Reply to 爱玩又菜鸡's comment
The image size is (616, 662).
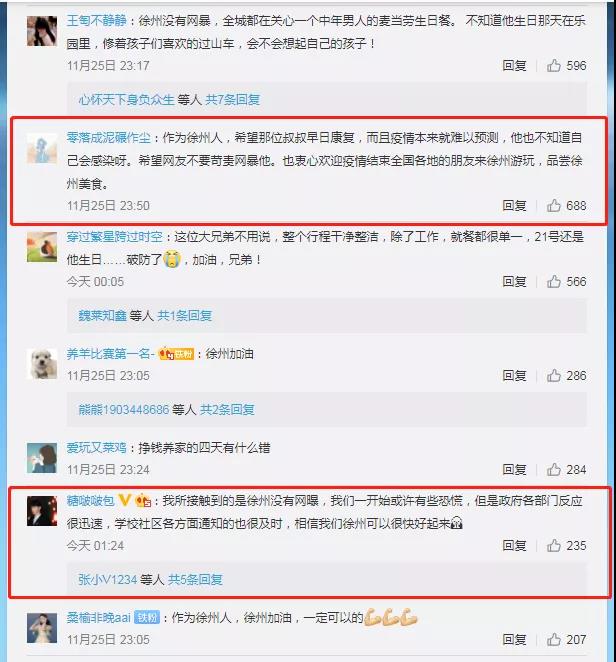tap(514, 469)
